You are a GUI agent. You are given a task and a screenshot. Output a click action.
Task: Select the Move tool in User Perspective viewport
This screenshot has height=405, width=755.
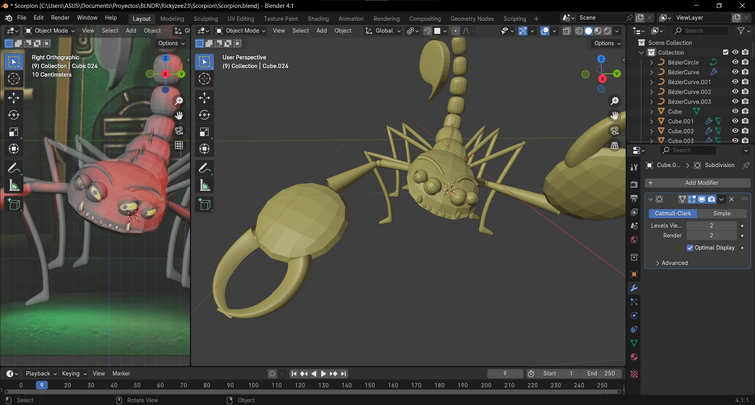coord(205,98)
